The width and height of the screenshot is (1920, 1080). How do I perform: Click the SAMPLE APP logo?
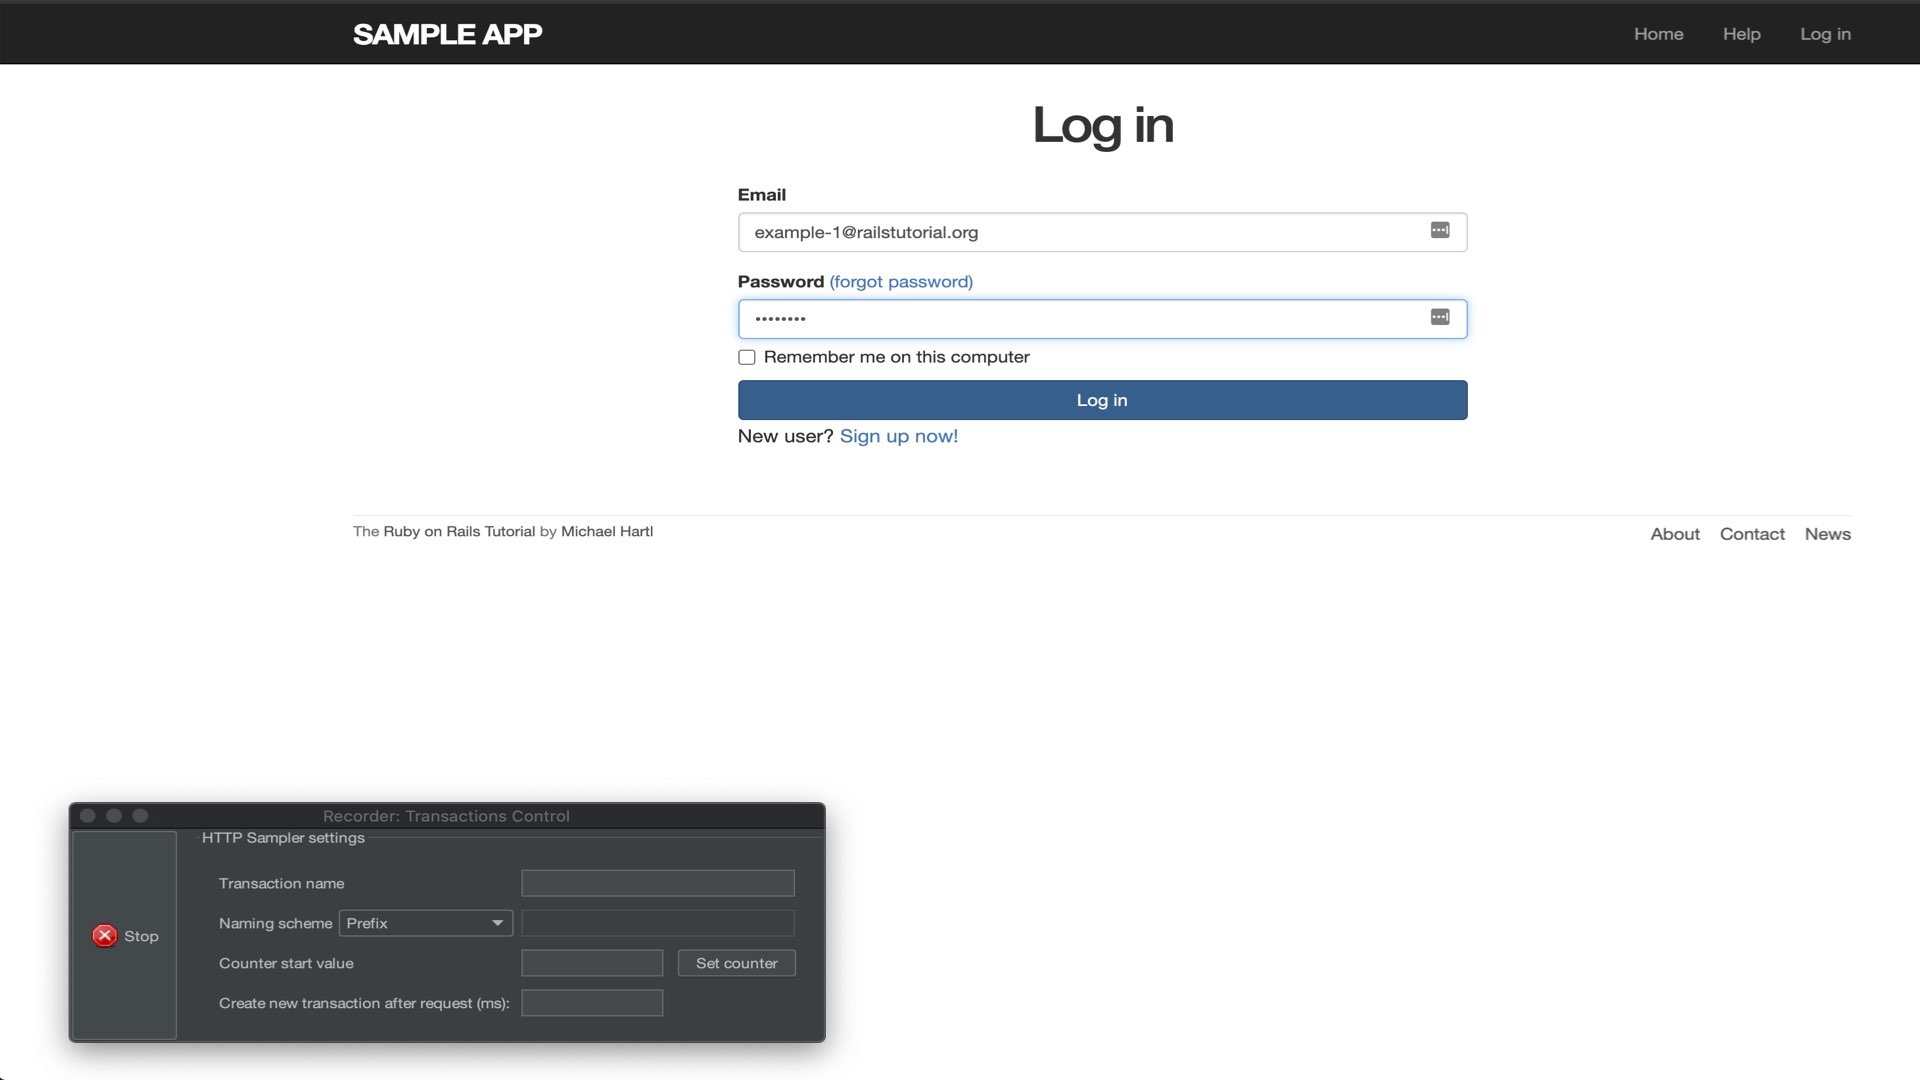tap(447, 34)
